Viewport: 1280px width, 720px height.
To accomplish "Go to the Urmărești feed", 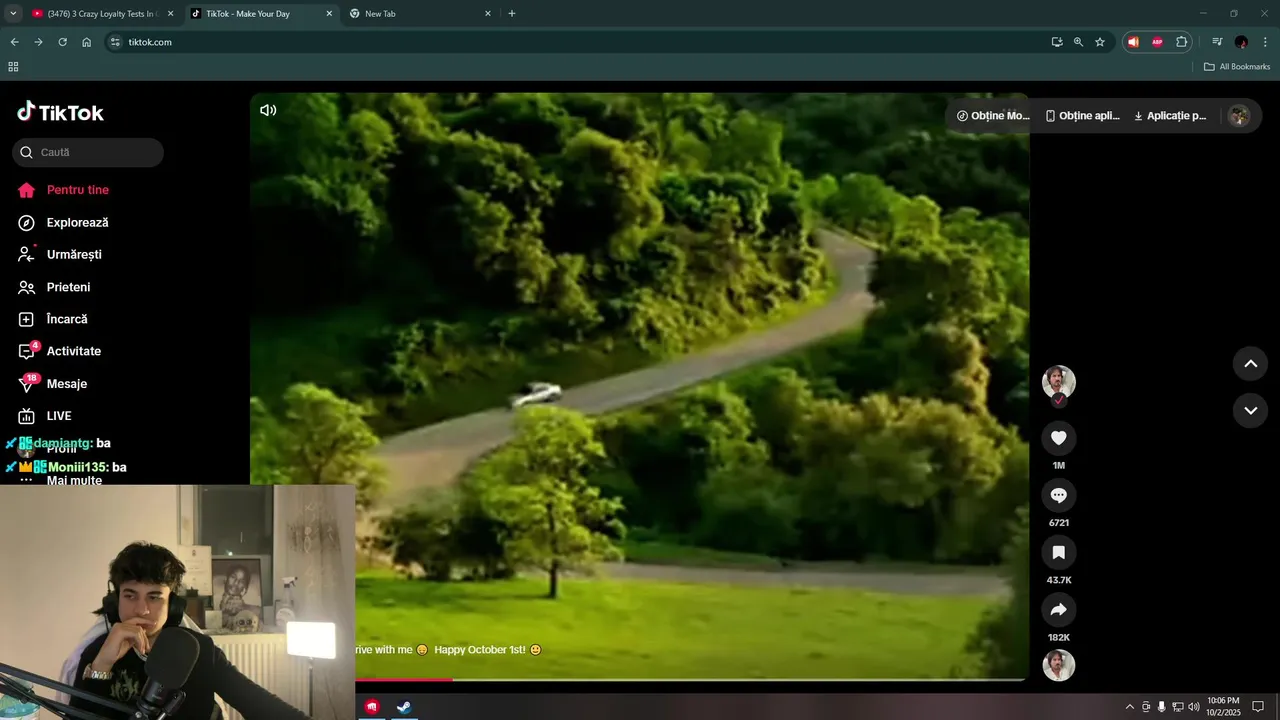I will click(60, 254).
